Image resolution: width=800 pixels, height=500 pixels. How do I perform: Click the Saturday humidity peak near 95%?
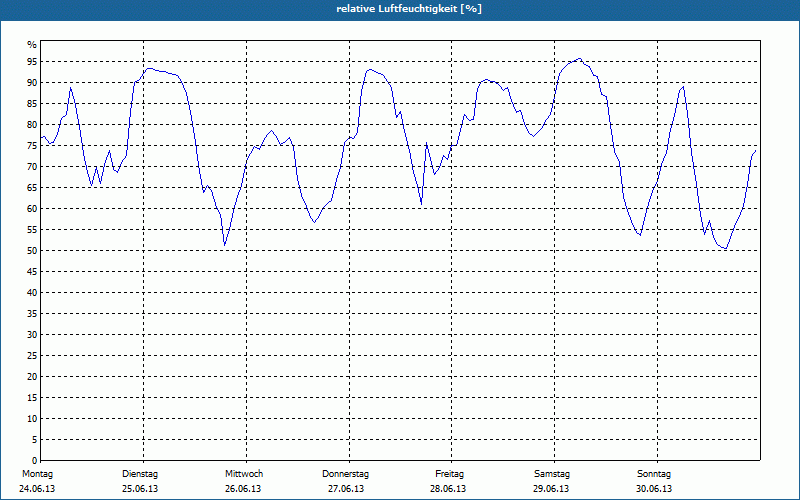[579, 59]
